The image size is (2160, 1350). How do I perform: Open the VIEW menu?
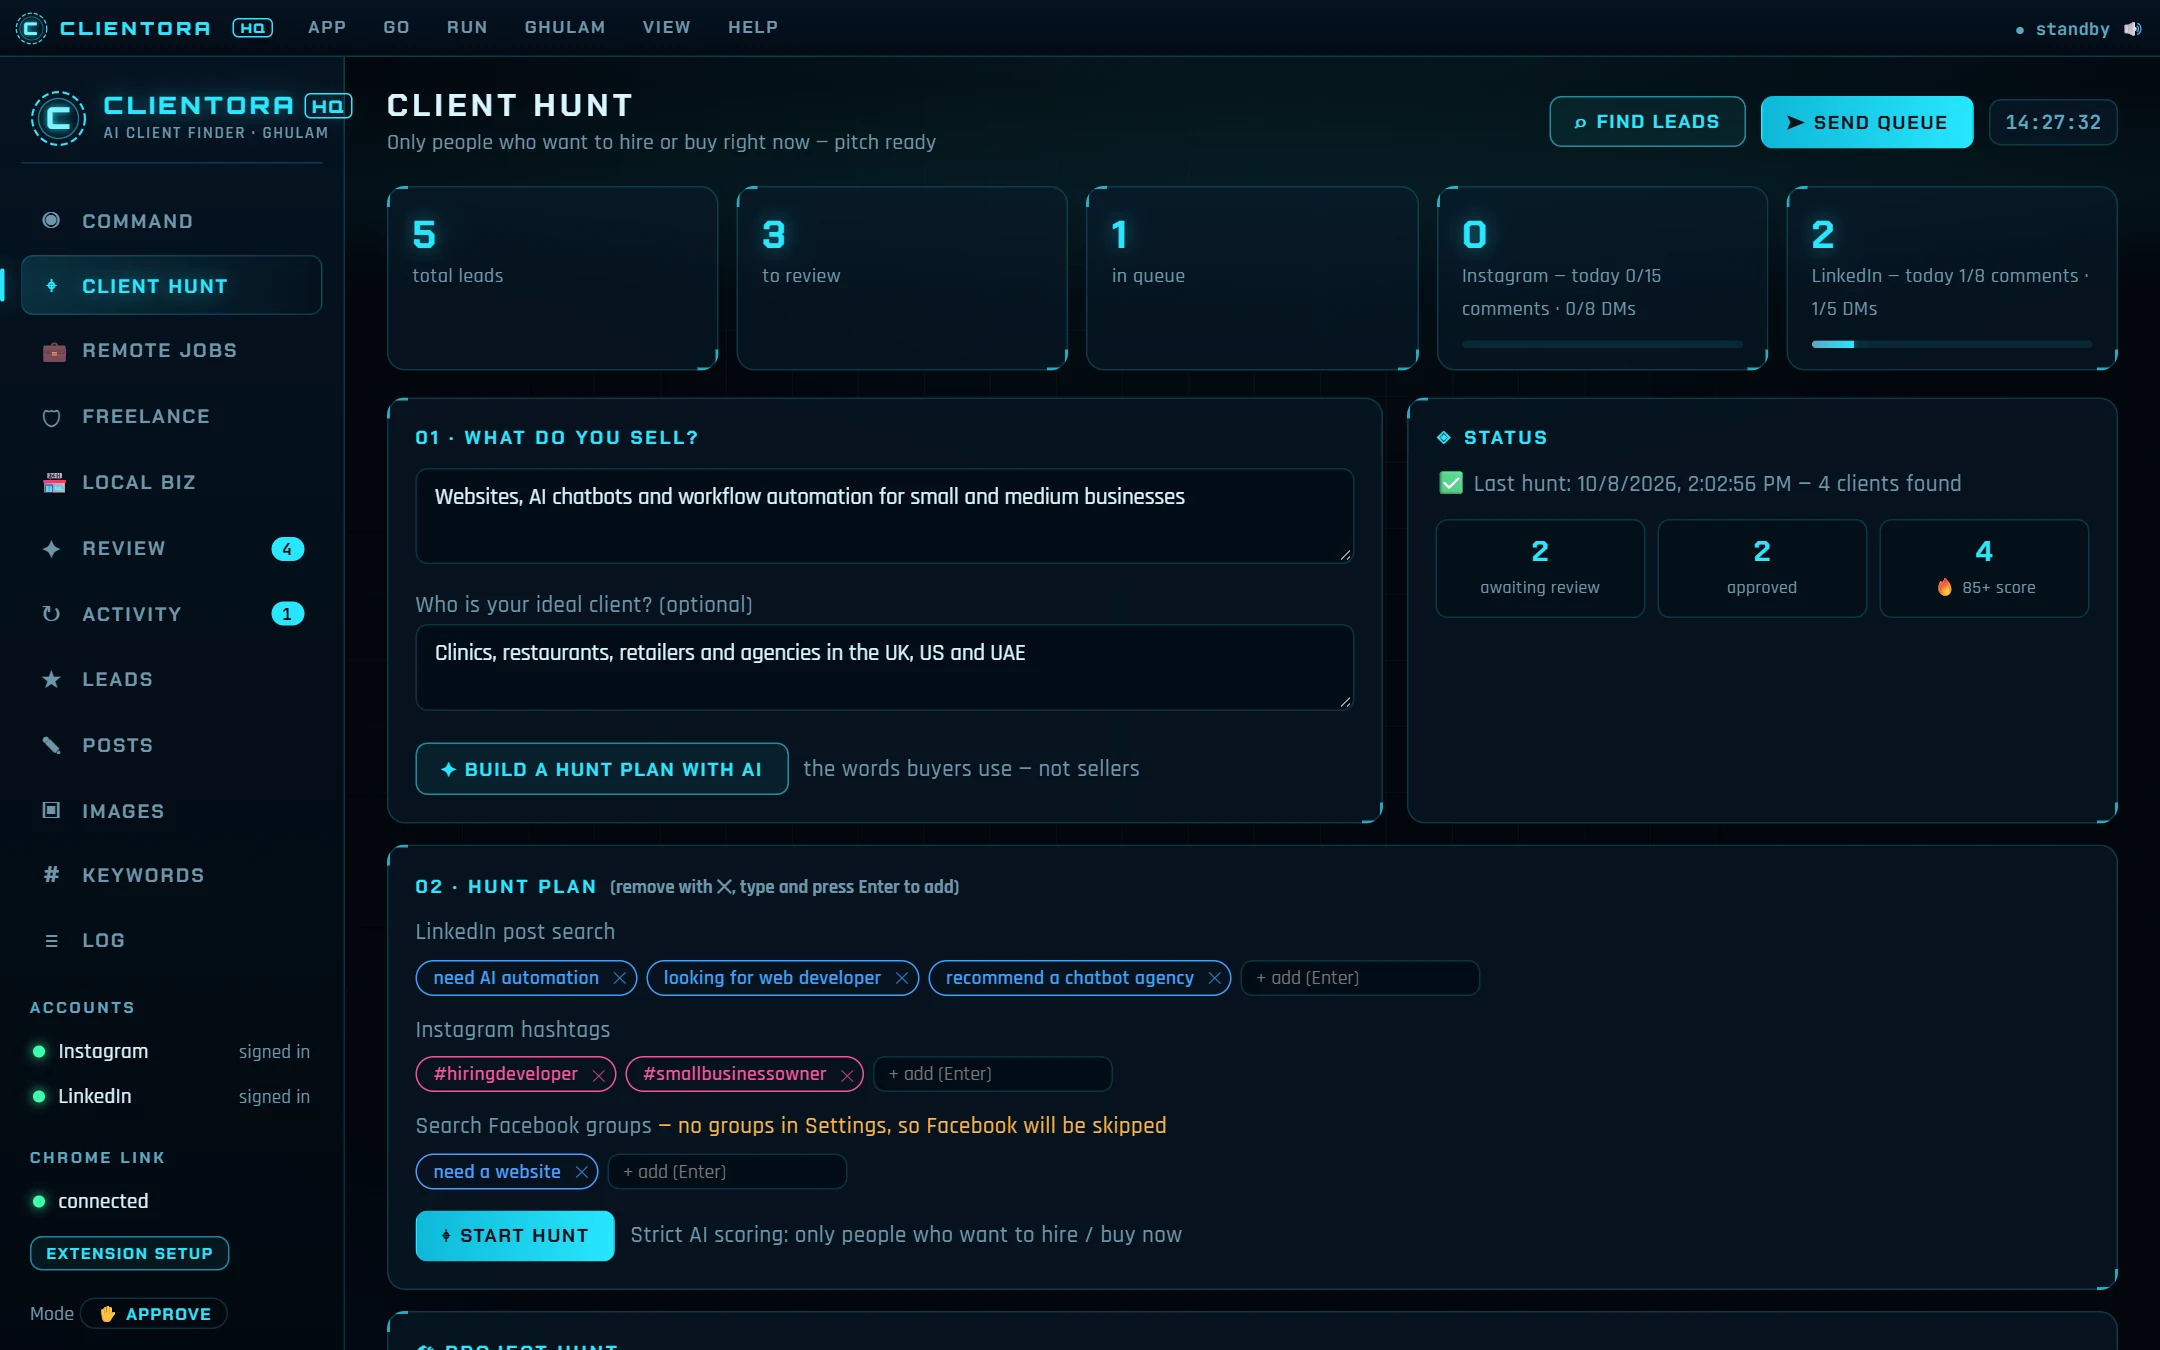(x=666, y=27)
